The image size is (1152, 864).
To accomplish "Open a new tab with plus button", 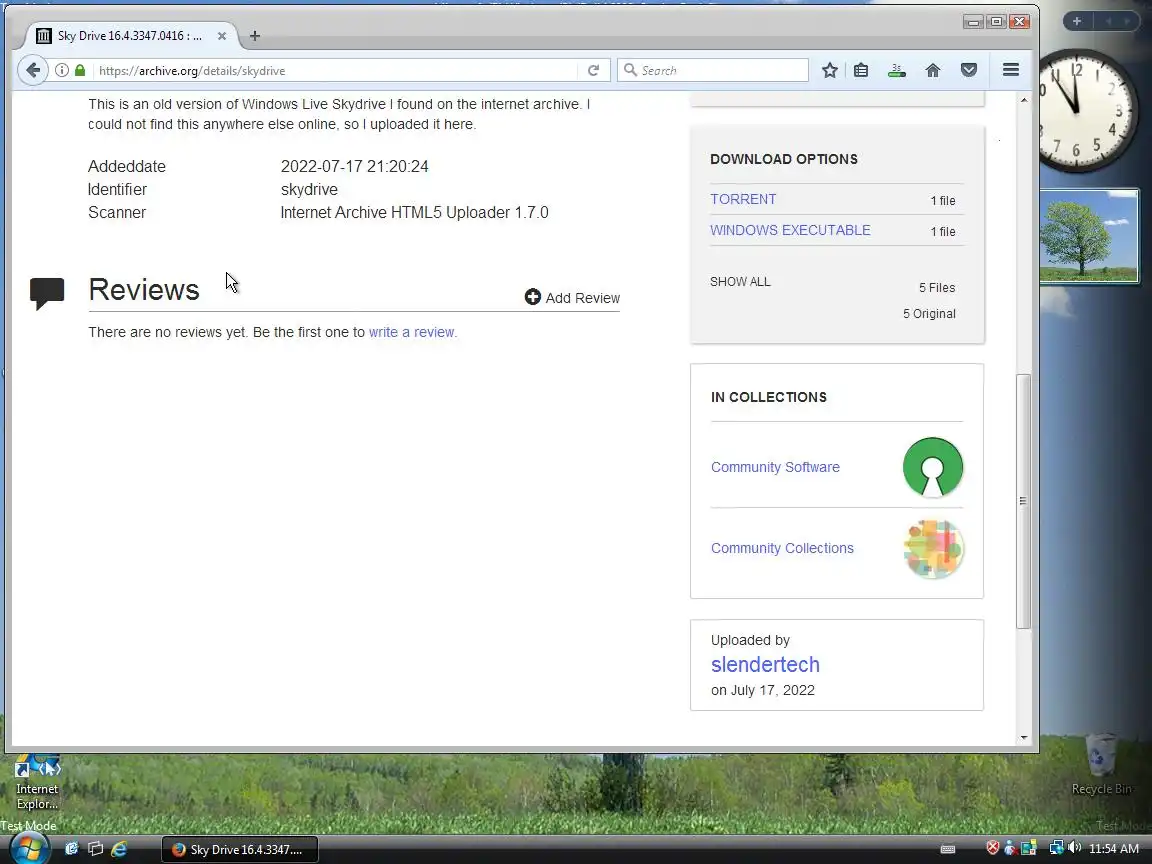I will 254,35.
